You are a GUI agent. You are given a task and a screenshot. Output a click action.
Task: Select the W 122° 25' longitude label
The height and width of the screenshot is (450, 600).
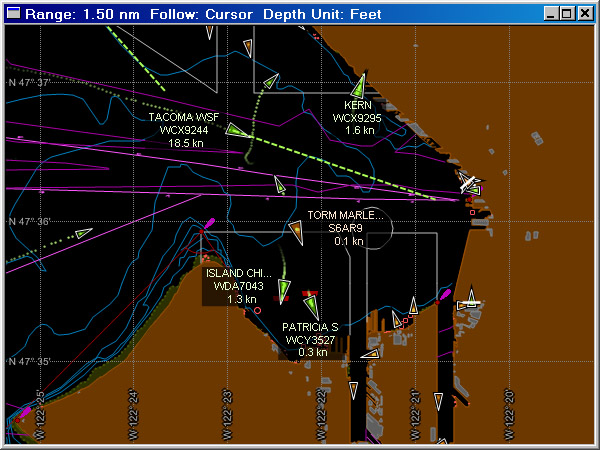[x=40, y=415]
